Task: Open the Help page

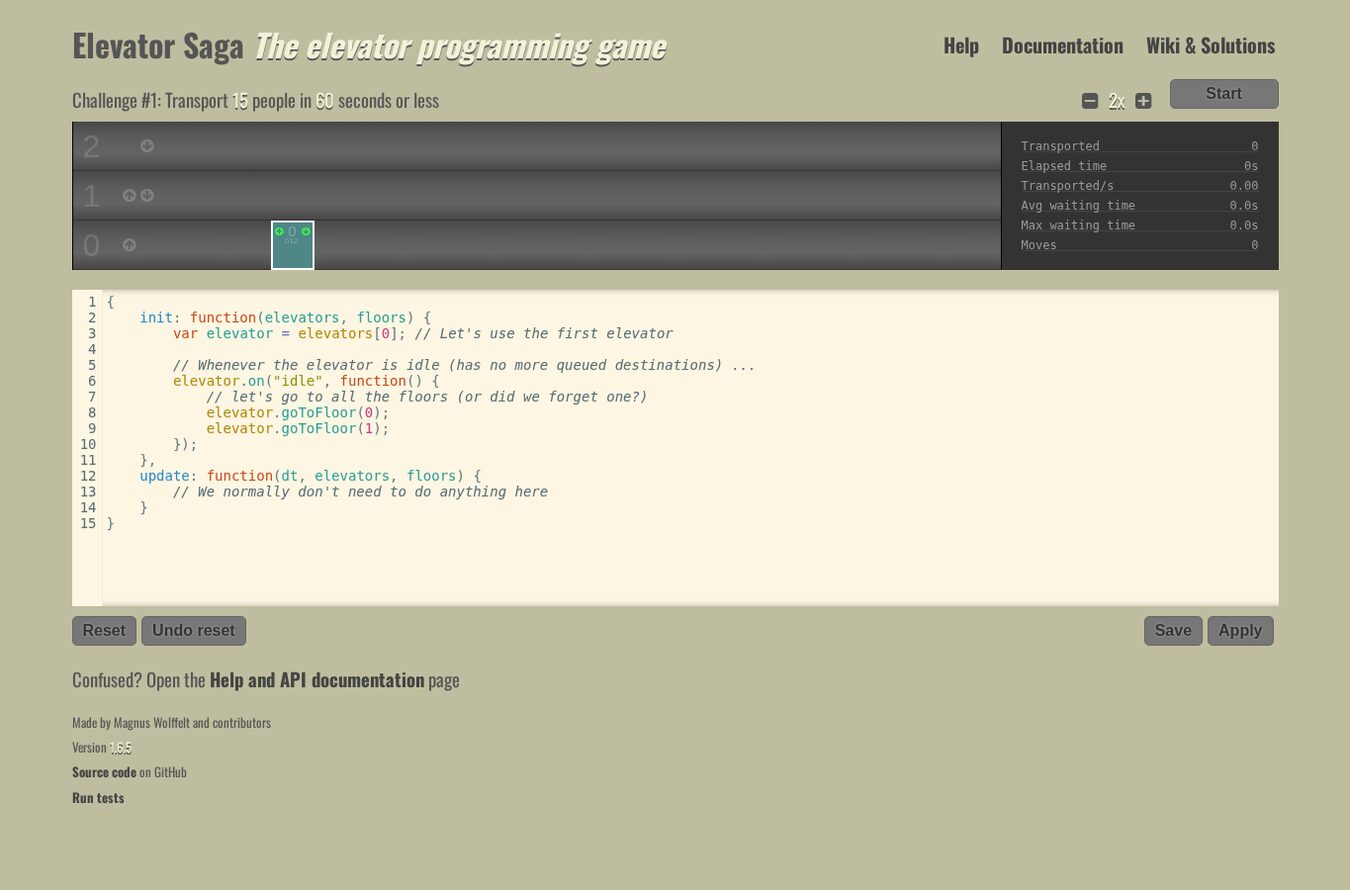Action: coord(961,46)
